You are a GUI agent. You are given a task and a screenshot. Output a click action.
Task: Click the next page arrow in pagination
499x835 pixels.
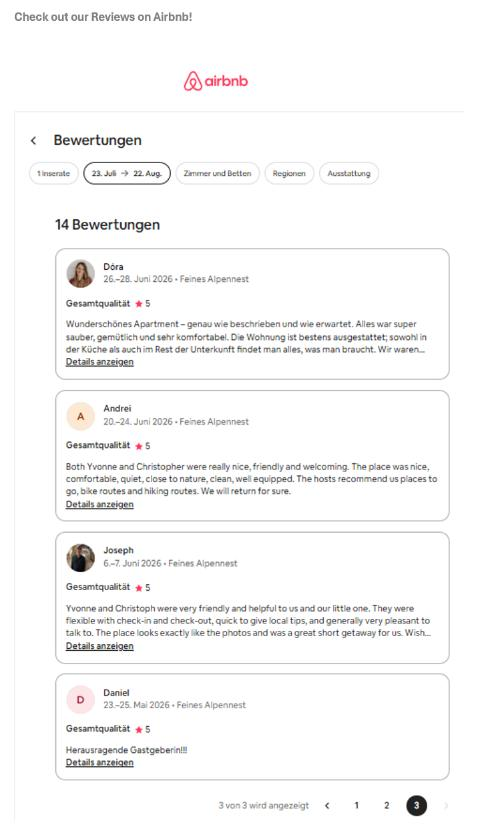[446, 806]
